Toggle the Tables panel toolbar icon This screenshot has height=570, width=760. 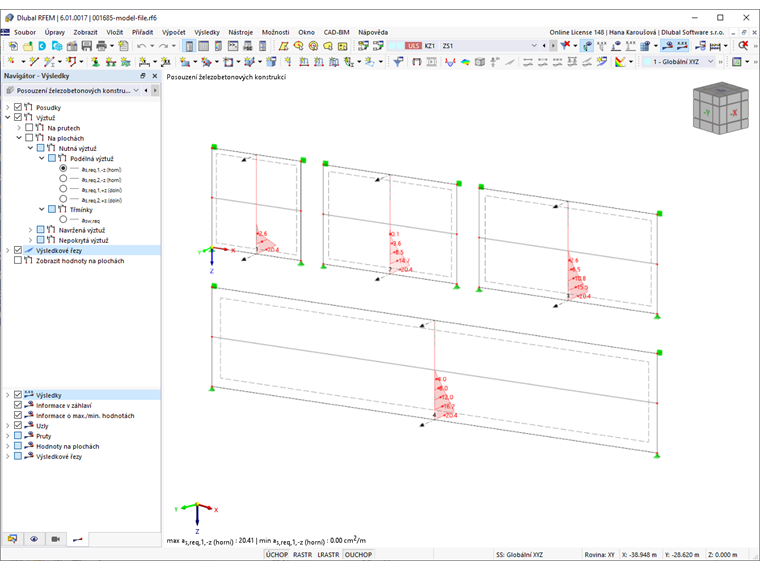[x=204, y=46]
